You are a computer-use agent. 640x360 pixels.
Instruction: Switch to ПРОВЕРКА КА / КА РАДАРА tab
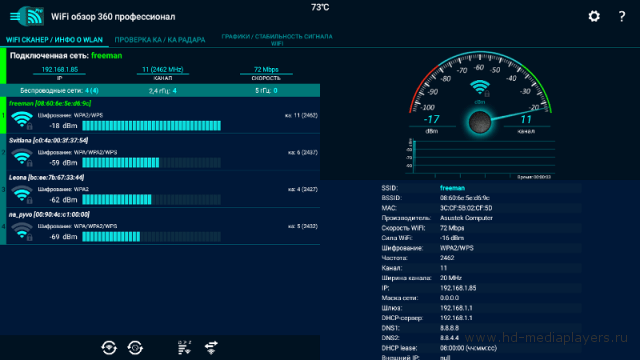(160, 40)
